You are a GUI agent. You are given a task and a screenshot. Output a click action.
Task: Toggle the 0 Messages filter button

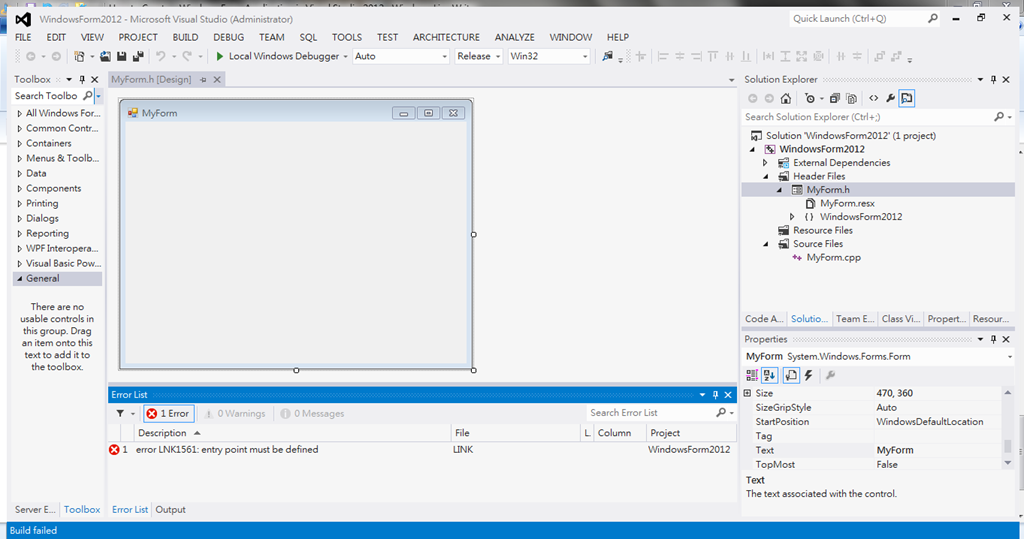tap(312, 414)
